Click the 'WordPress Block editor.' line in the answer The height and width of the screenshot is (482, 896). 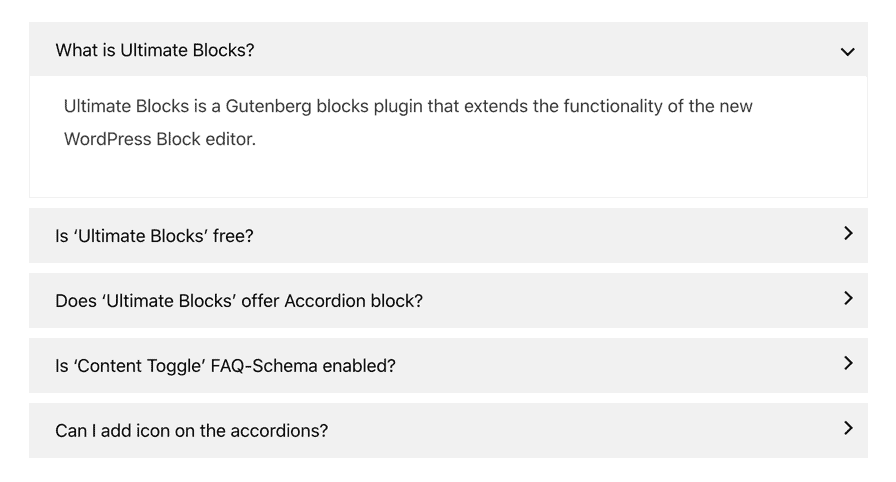(159, 139)
